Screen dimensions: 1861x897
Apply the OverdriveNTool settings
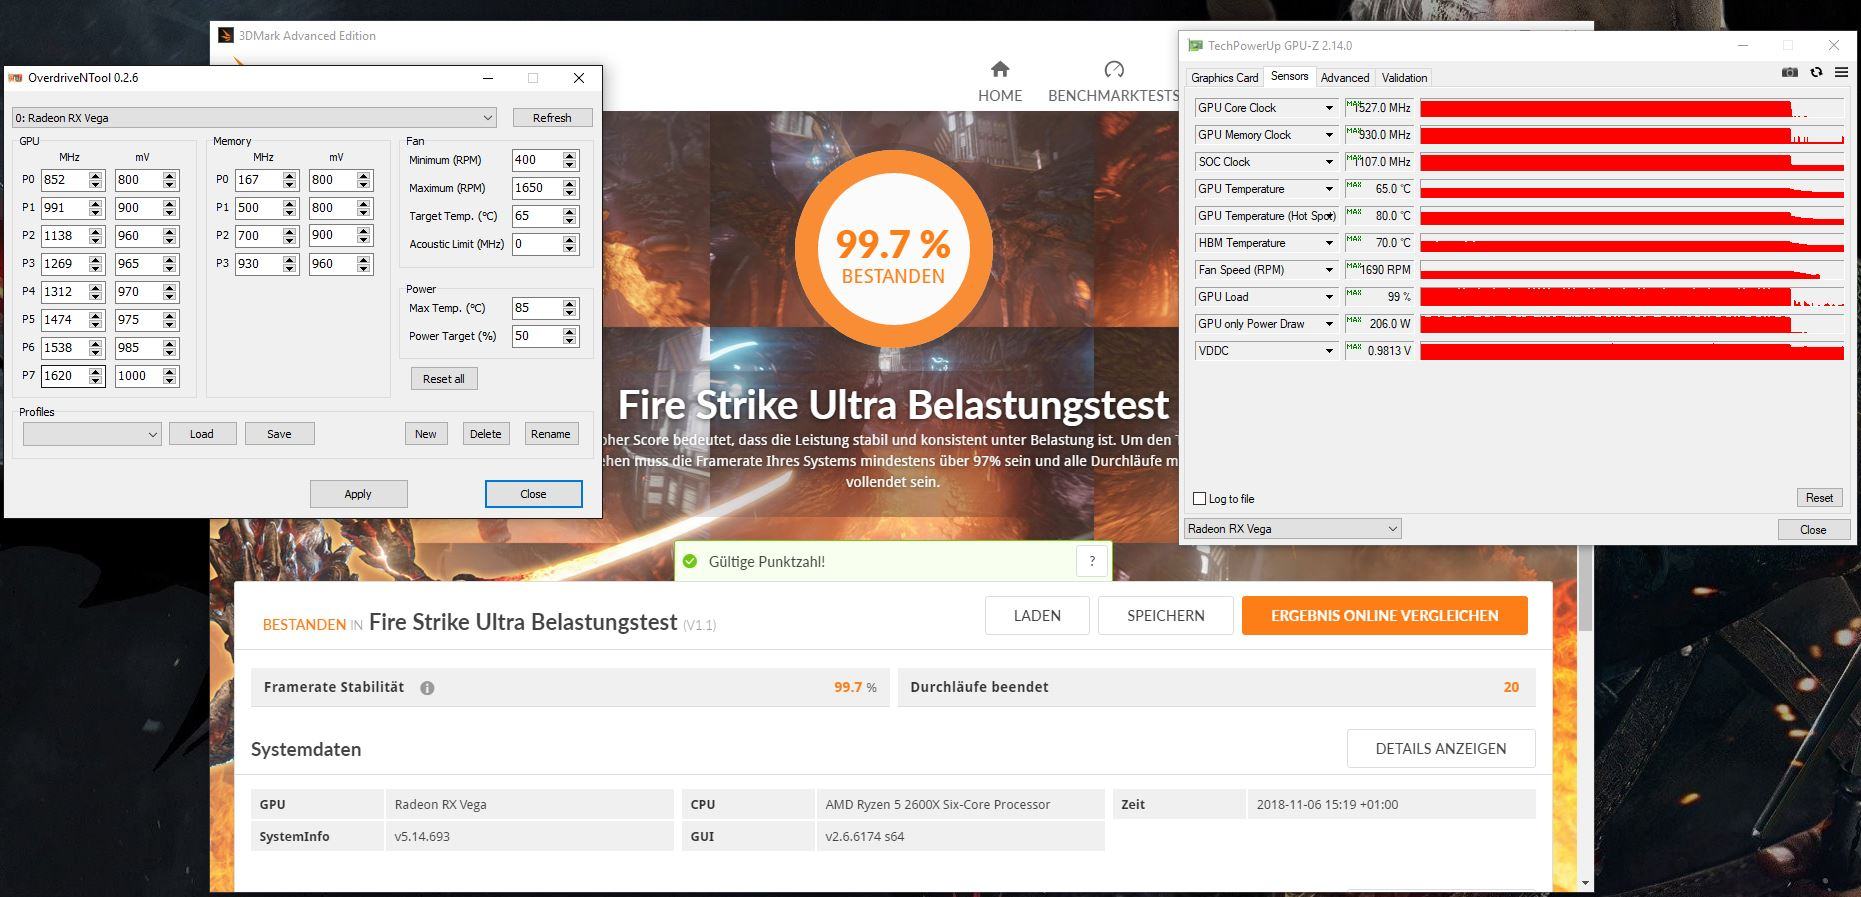click(x=358, y=494)
